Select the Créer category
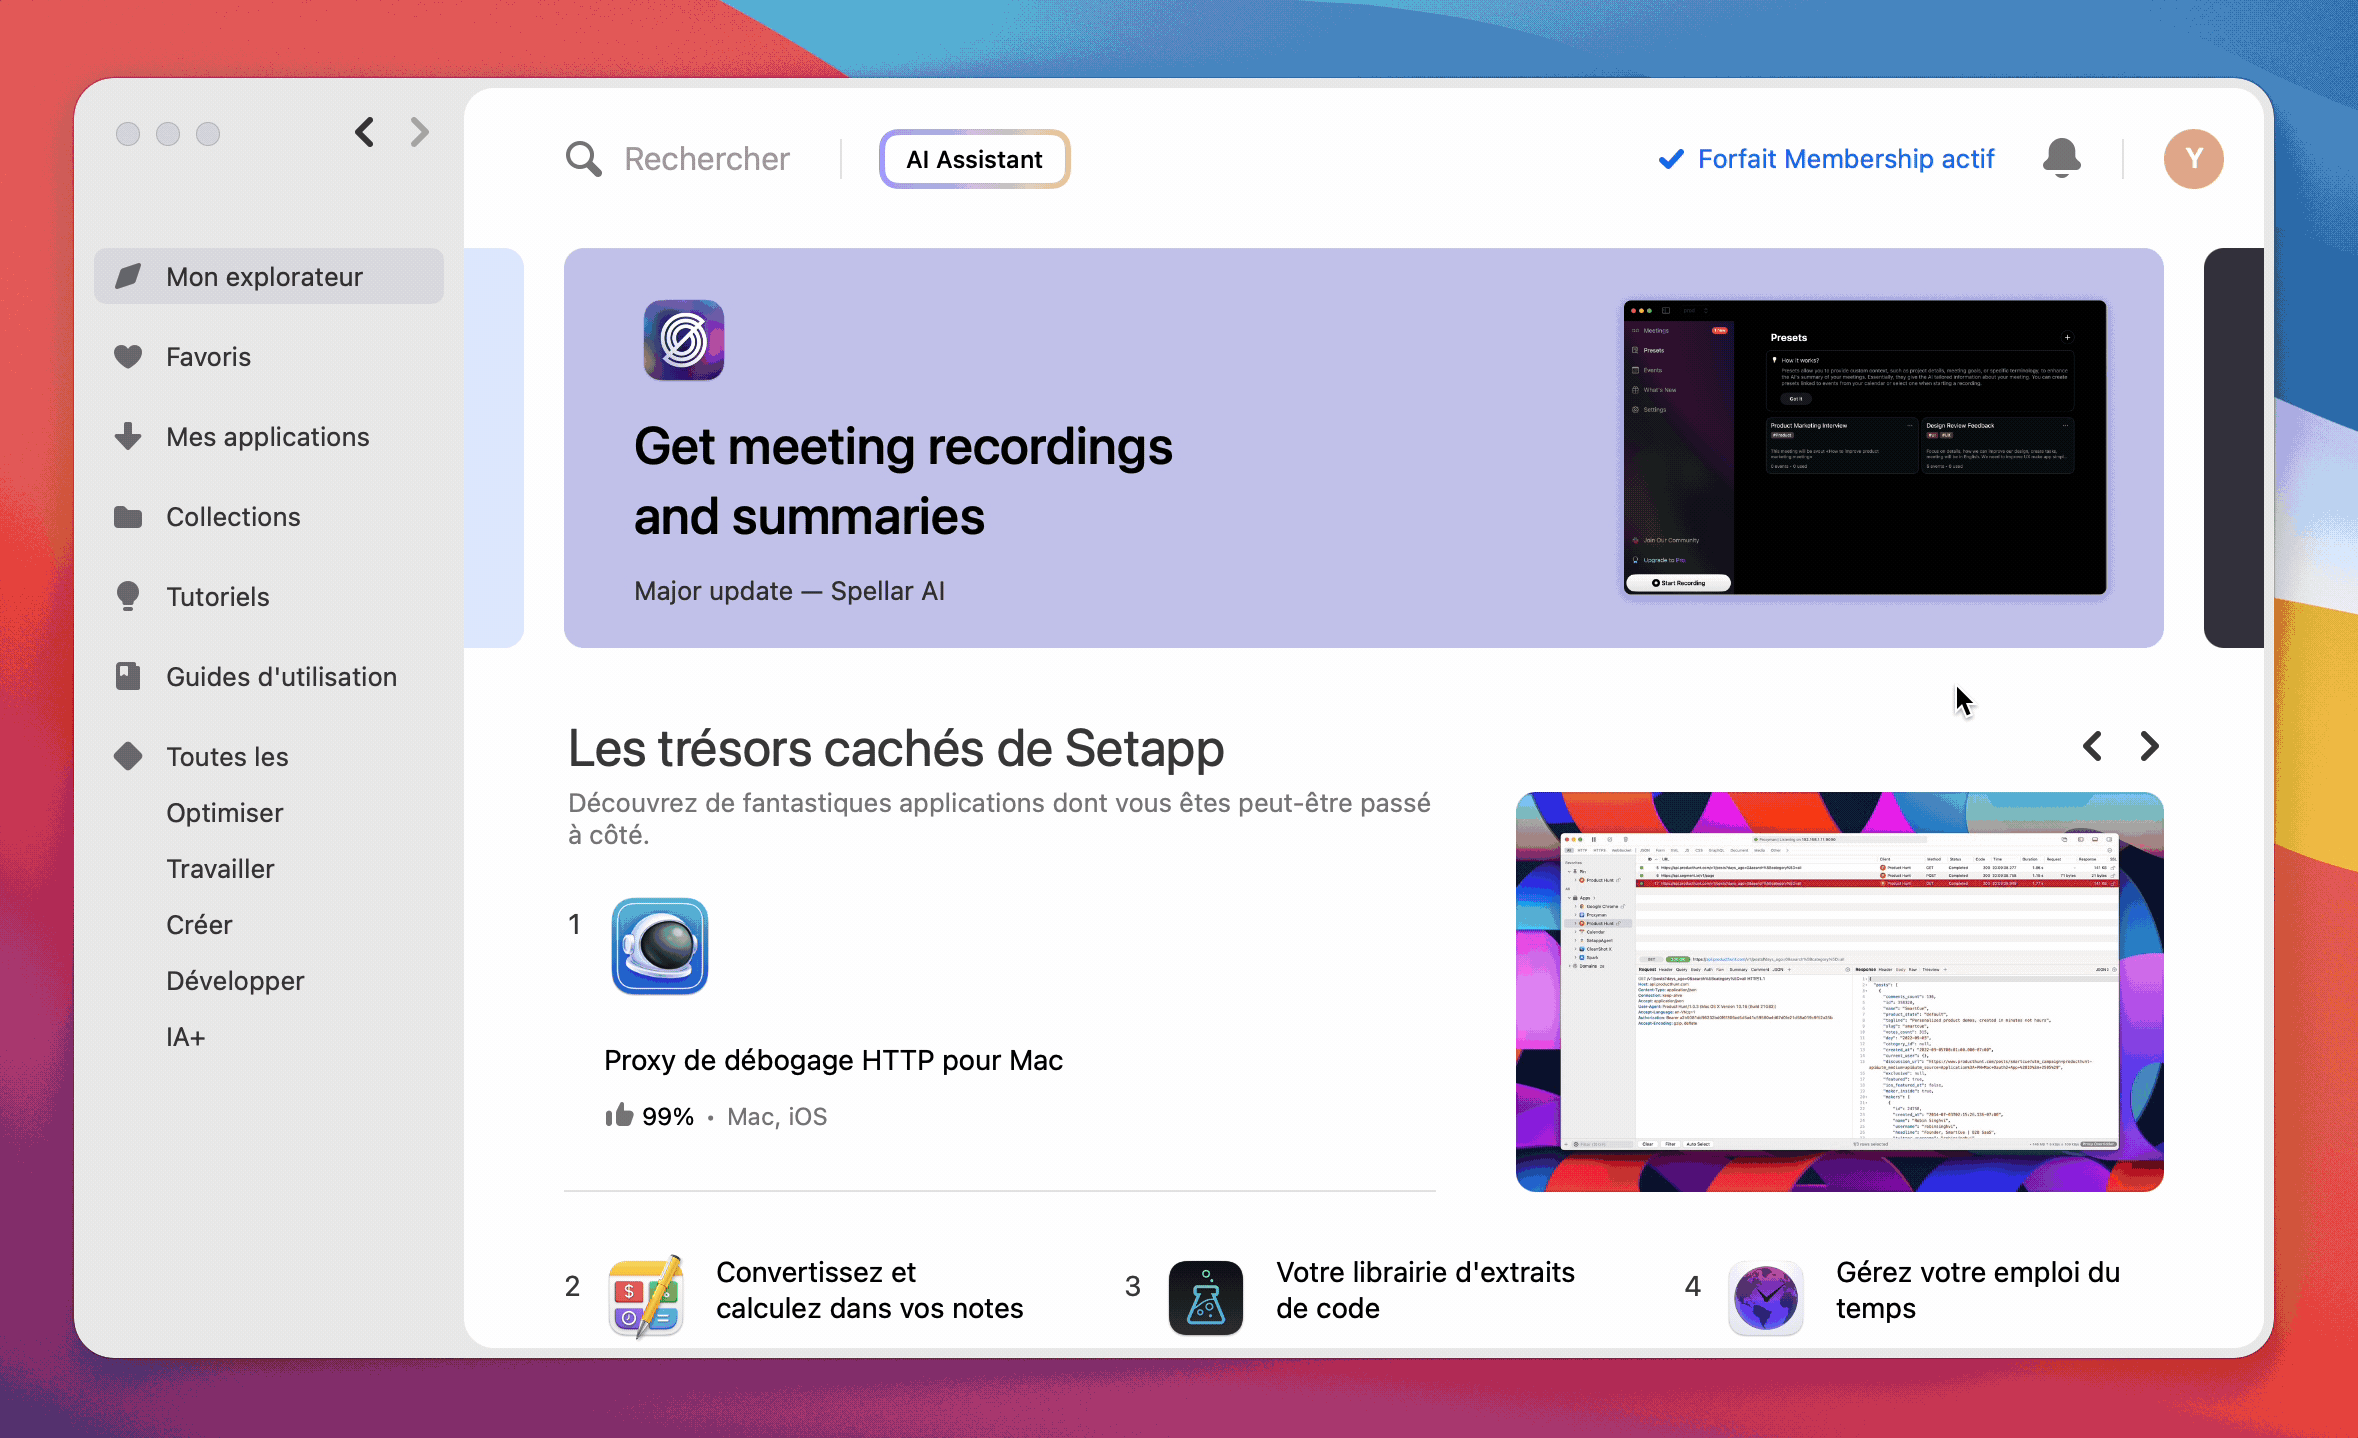This screenshot has height=1438, width=2358. click(199, 925)
